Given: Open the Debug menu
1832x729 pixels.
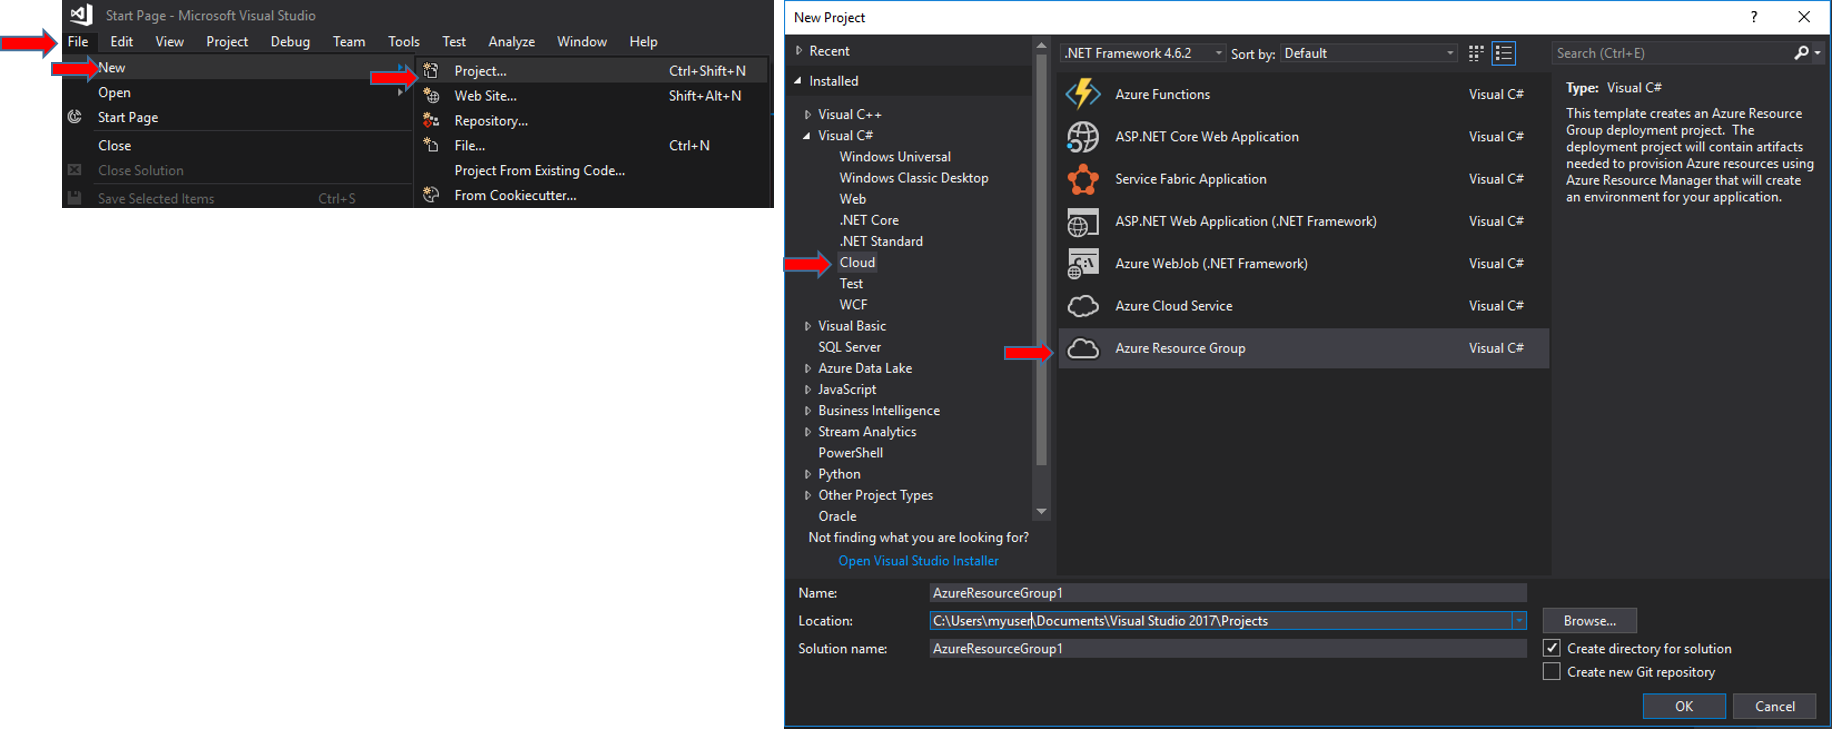Looking at the screenshot, I should click(x=290, y=41).
